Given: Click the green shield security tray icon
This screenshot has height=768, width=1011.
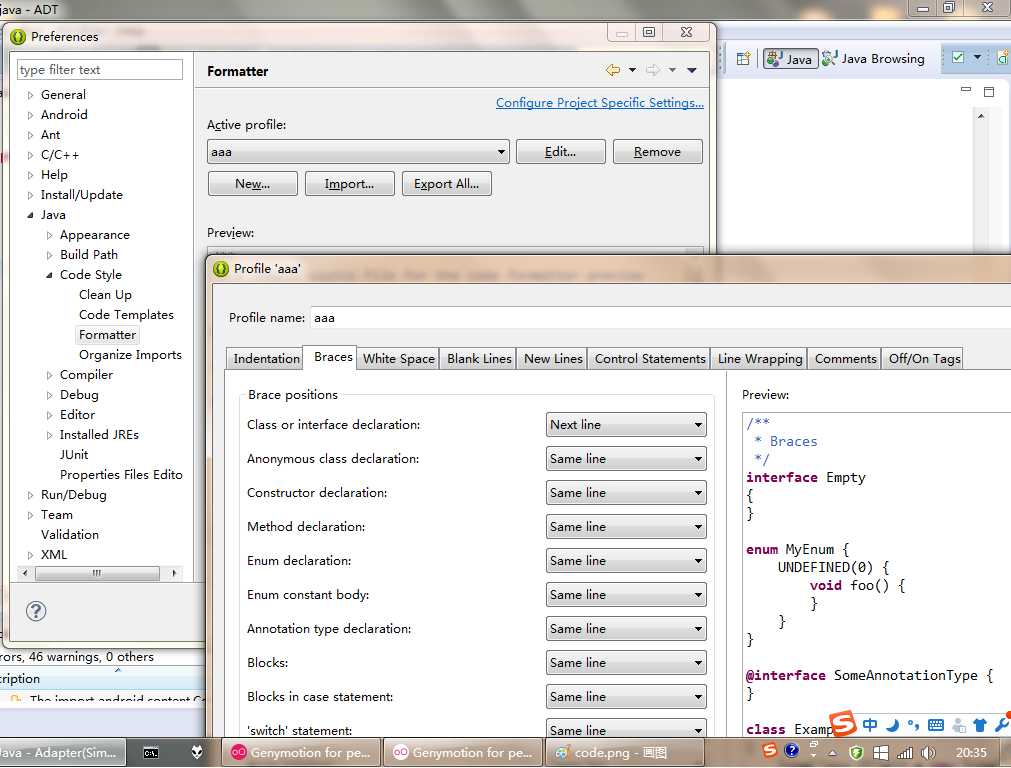Looking at the screenshot, I should pyautogui.click(x=856, y=753).
